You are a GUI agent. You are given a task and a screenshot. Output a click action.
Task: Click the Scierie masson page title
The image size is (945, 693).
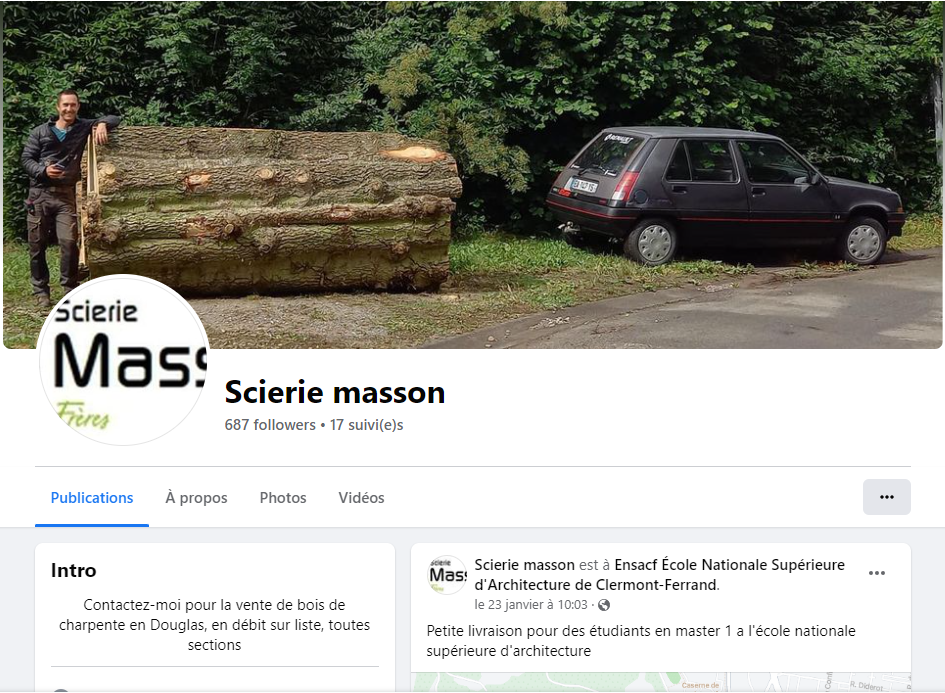click(334, 392)
